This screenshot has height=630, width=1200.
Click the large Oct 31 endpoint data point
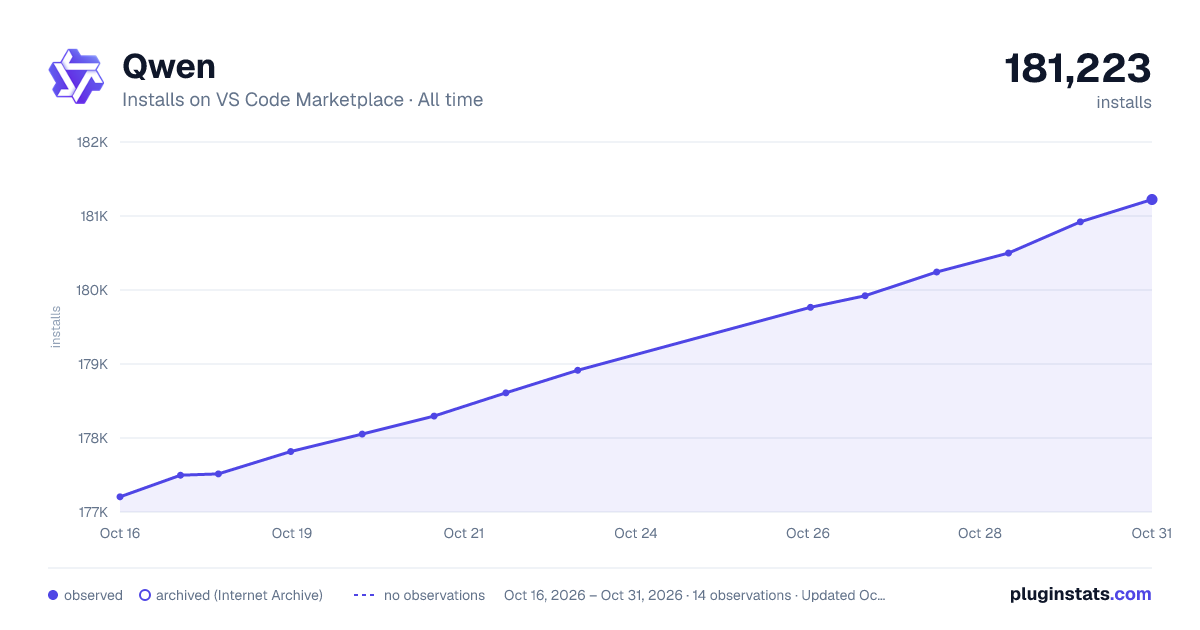coord(1152,200)
